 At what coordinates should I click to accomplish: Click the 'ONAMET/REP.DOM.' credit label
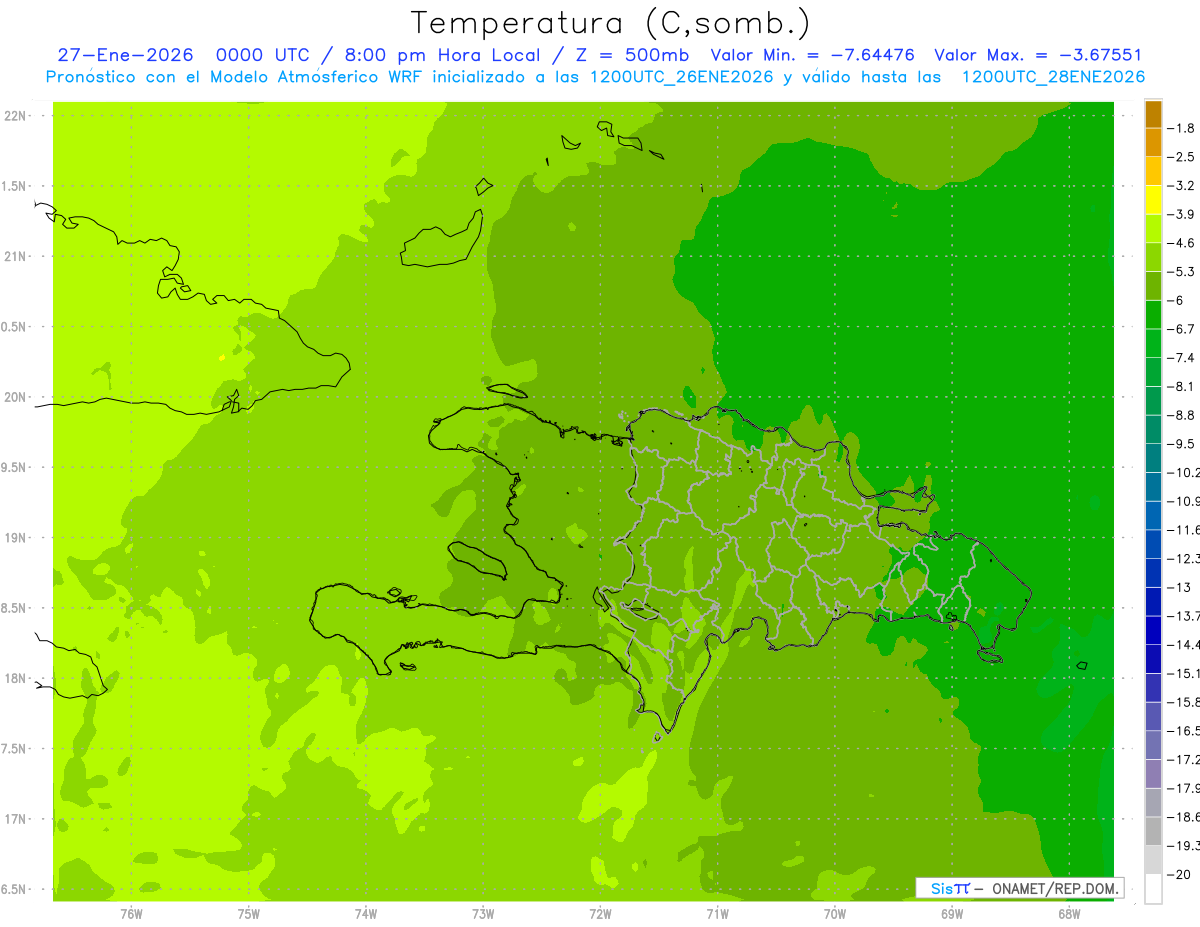click(x=1055, y=888)
